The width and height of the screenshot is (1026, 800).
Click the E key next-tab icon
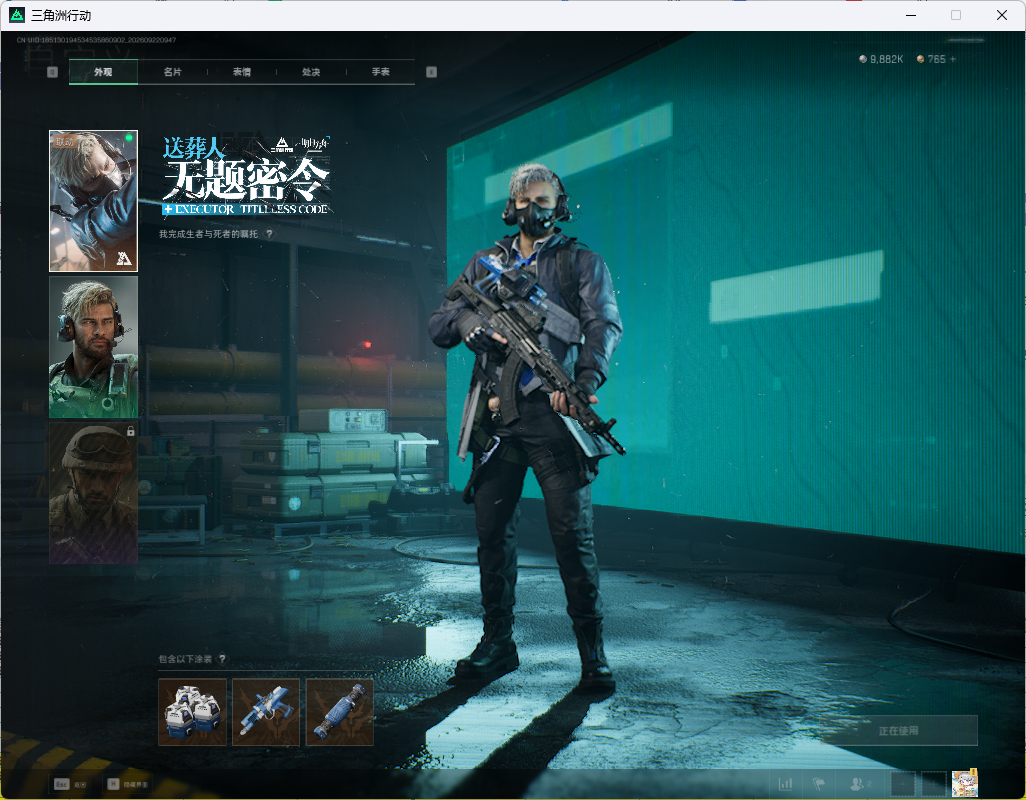click(x=431, y=72)
